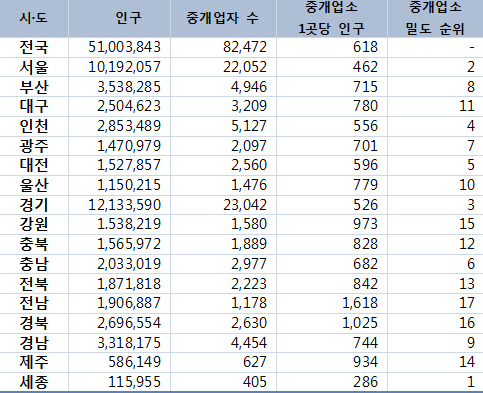Click the 인천 row label
Screen dimensions: 483x393
click(34, 126)
